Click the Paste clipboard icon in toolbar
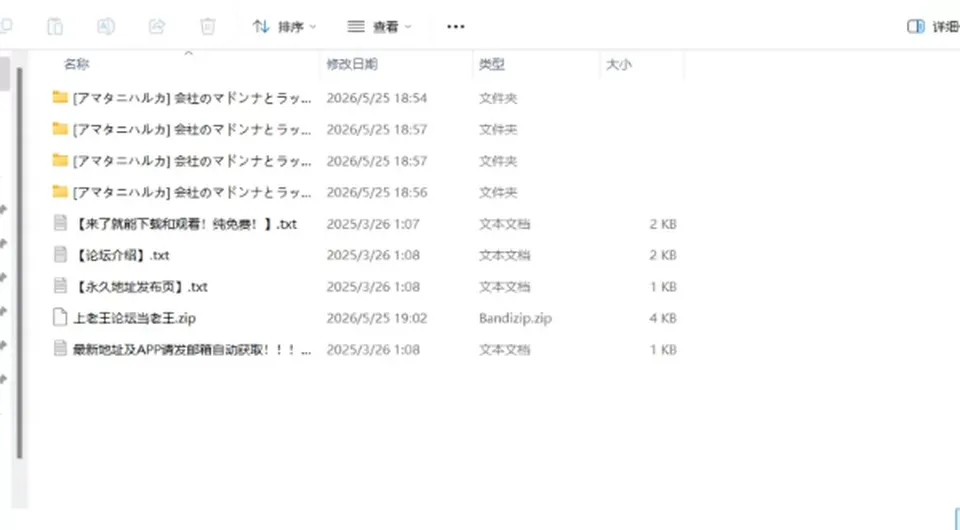960x530 pixels. pos(55,26)
